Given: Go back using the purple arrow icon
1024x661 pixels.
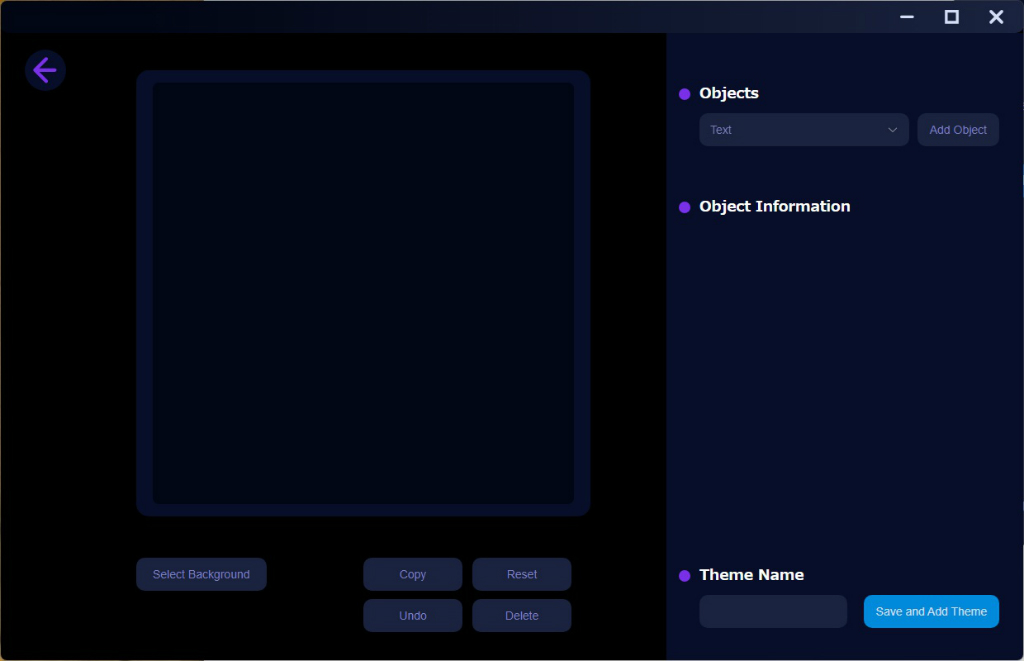Looking at the screenshot, I should [45, 71].
